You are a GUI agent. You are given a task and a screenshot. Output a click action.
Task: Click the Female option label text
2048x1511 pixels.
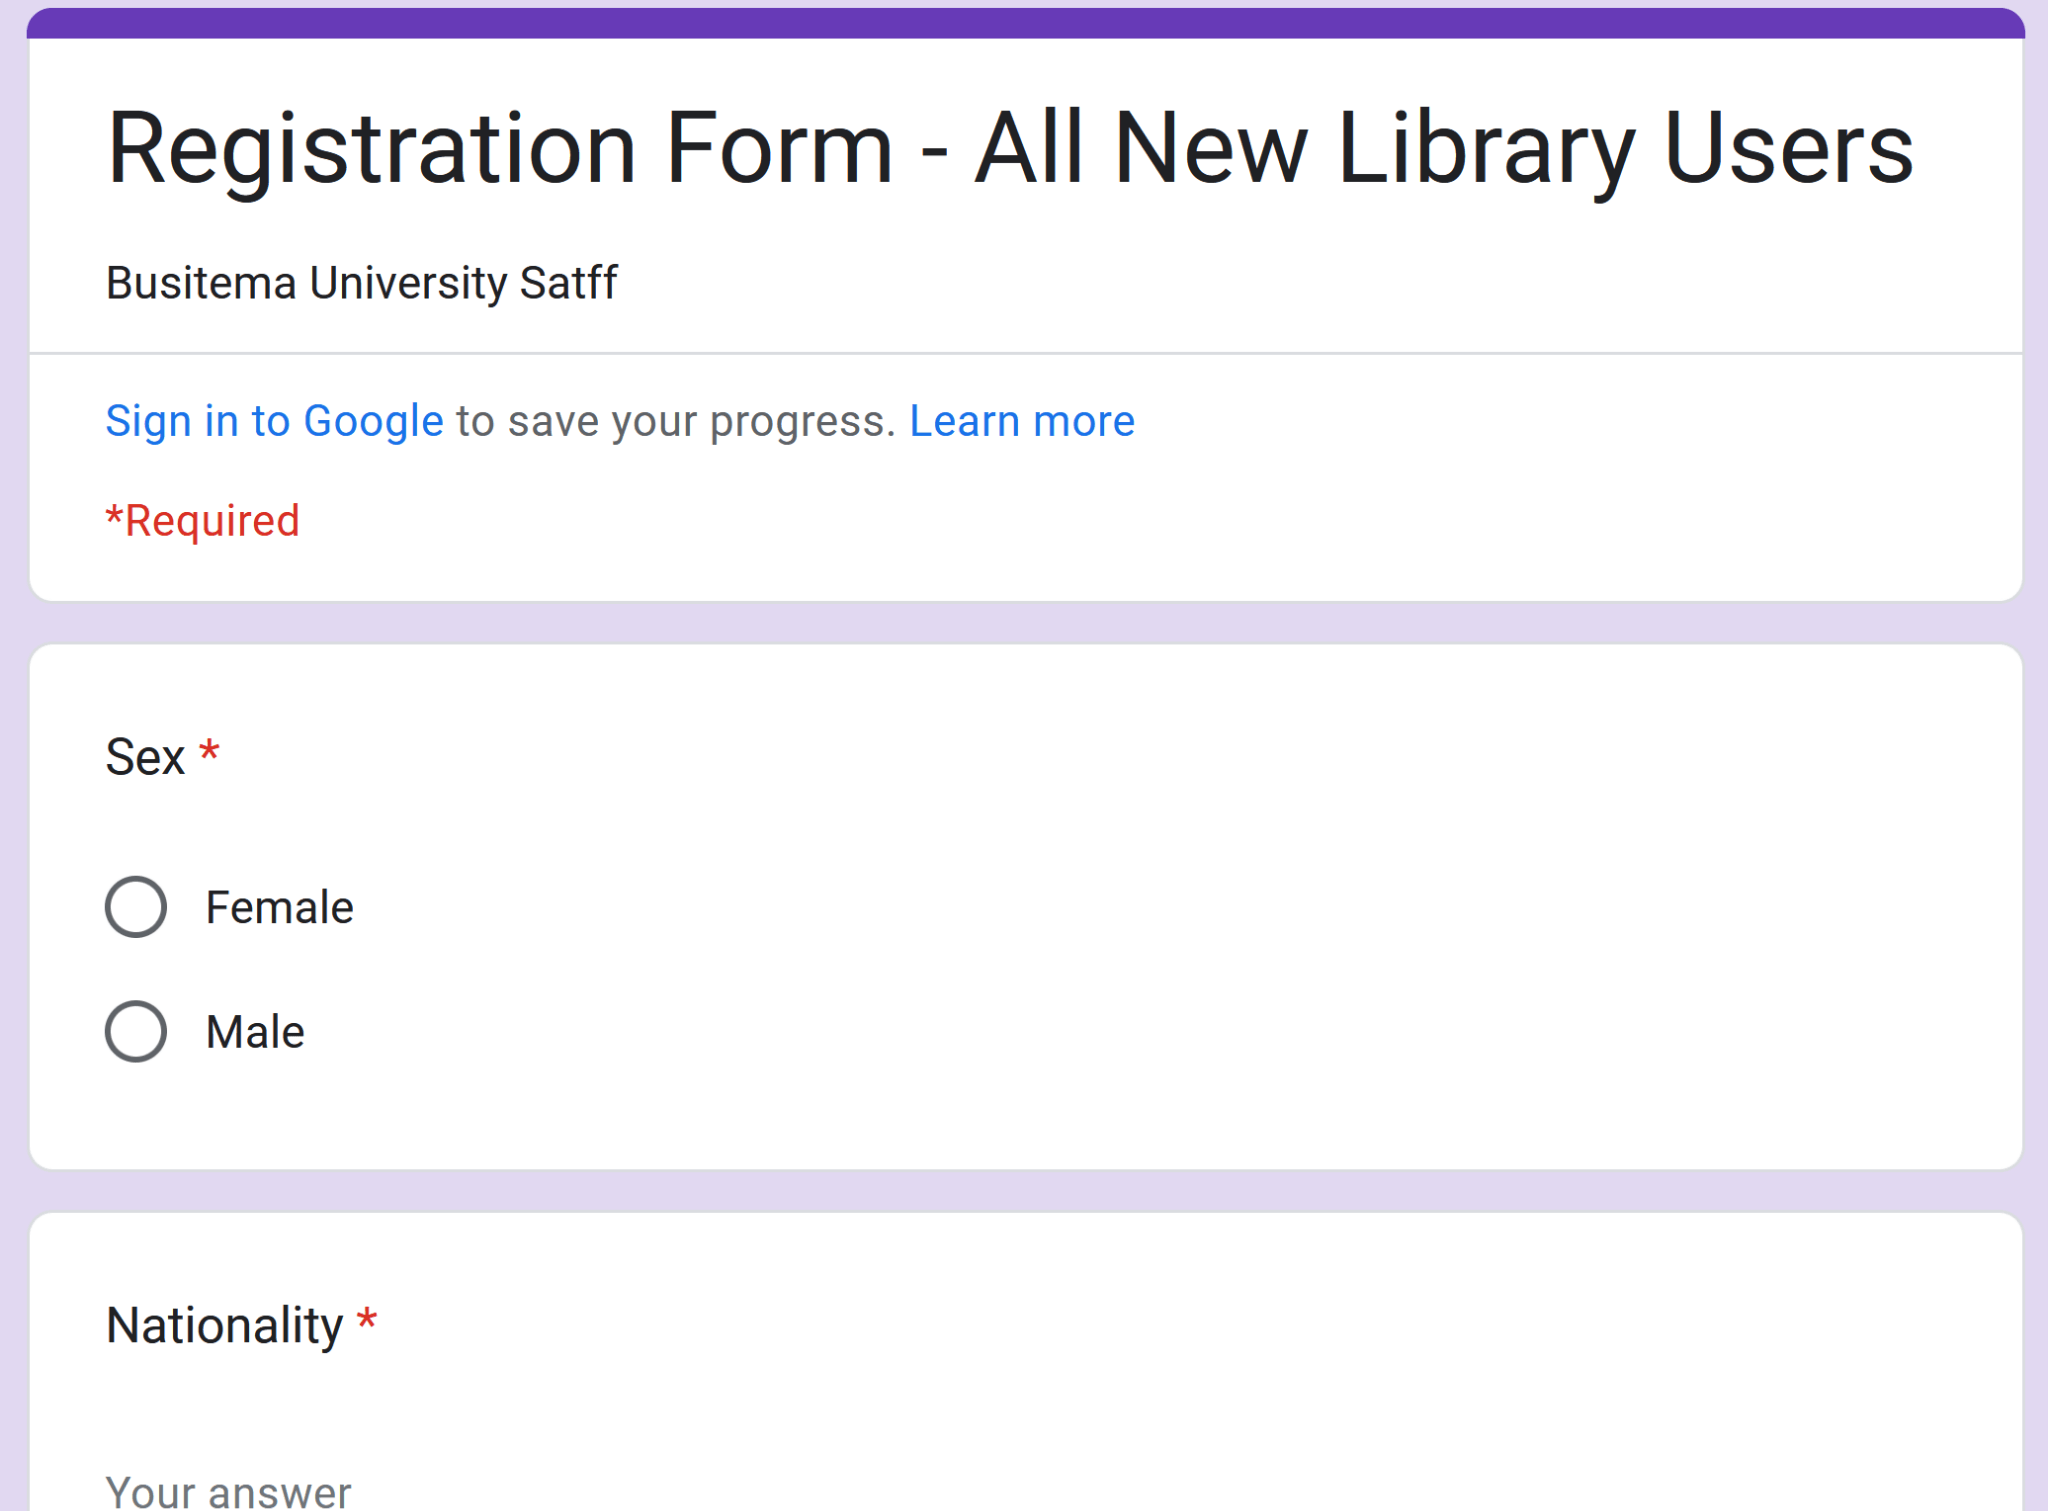[x=279, y=908]
